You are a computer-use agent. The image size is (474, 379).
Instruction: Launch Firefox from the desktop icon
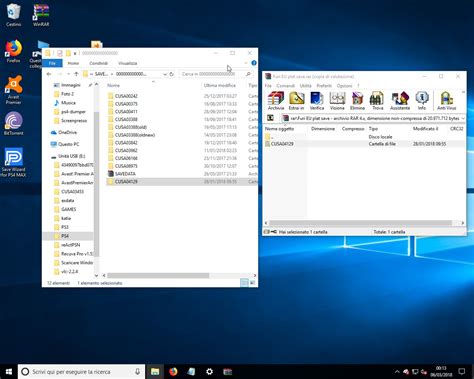pyautogui.click(x=13, y=51)
